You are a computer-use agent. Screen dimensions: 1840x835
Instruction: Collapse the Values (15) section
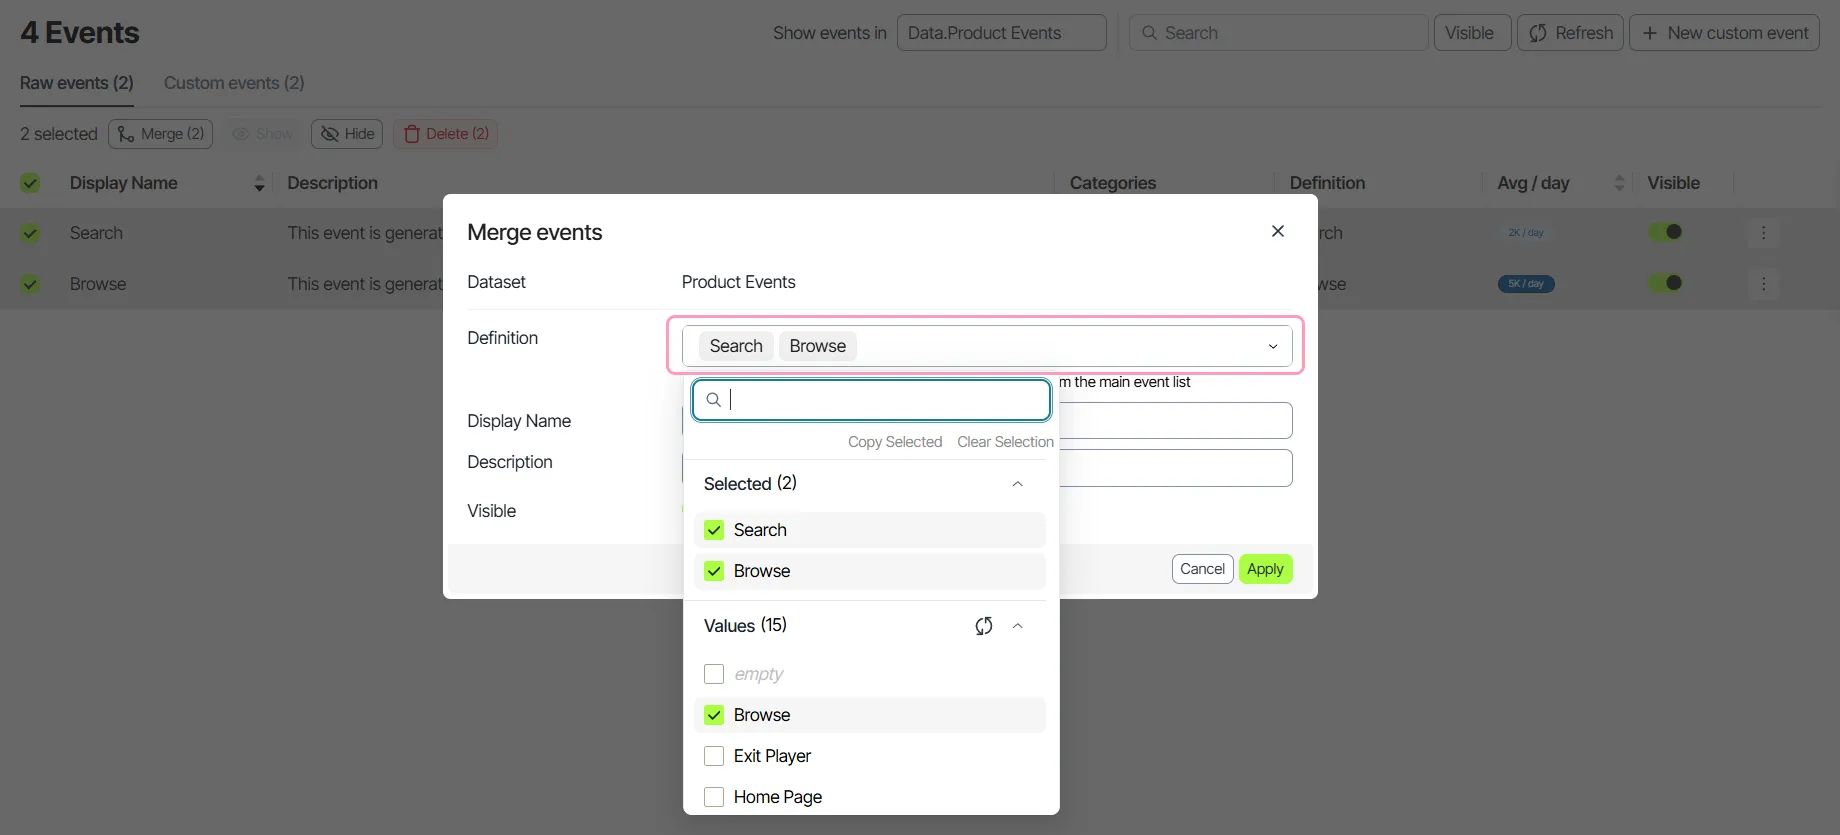[1017, 626]
